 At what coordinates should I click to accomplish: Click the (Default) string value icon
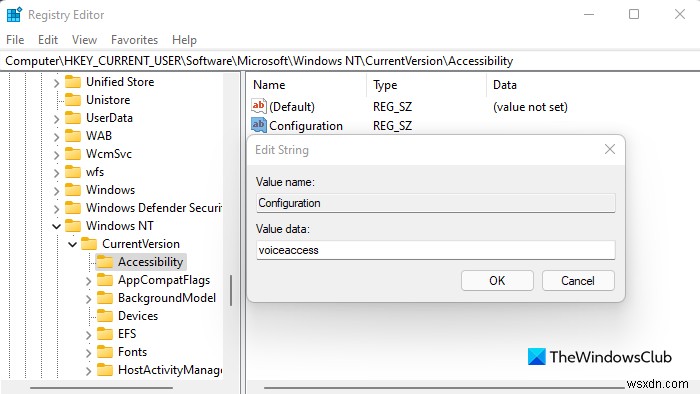pyautogui.click(x=258, y=106)
